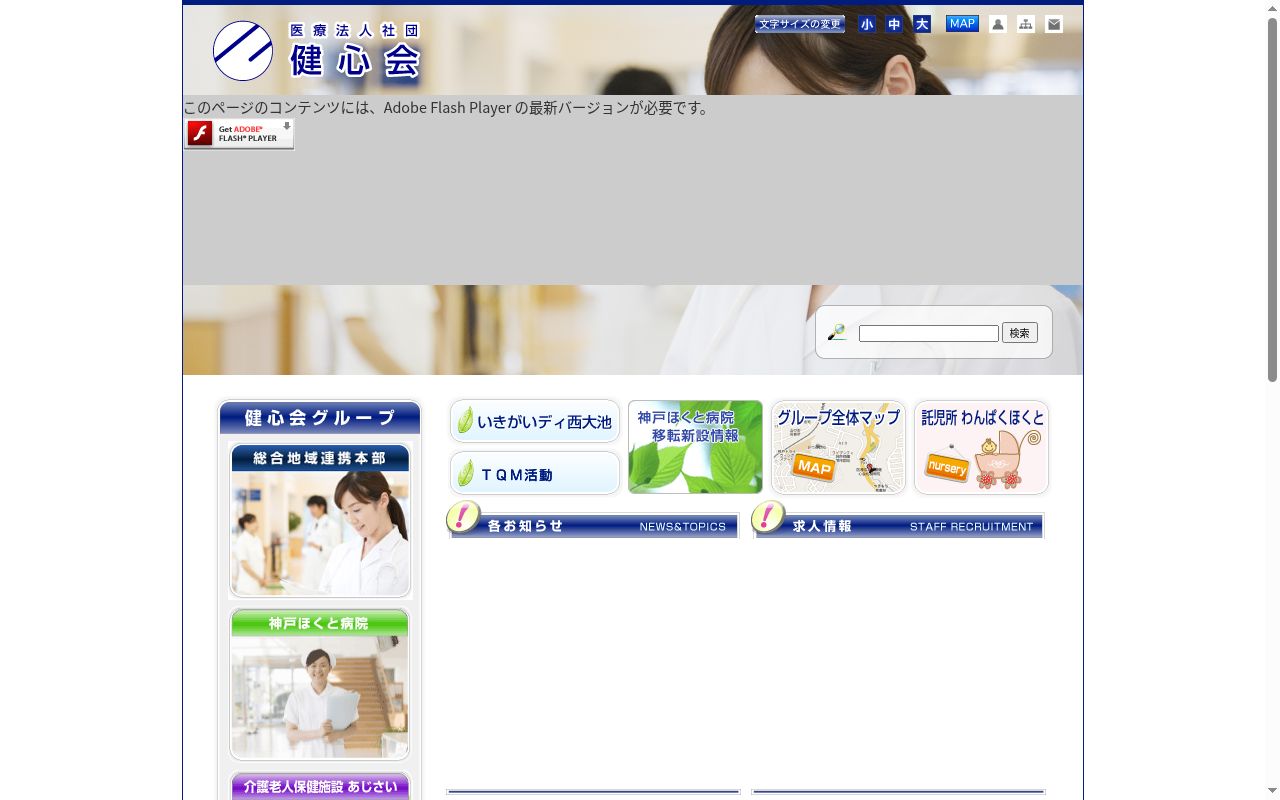Click the mail envelope icon in the header

[x=1054, y=24]
